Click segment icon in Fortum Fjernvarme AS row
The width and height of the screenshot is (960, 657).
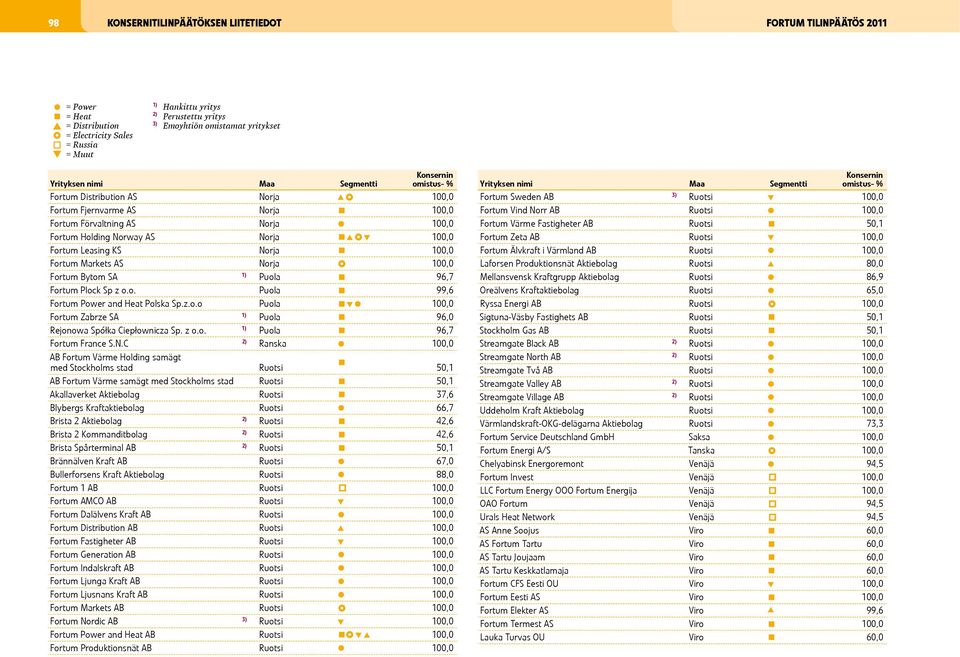(342, 211)
